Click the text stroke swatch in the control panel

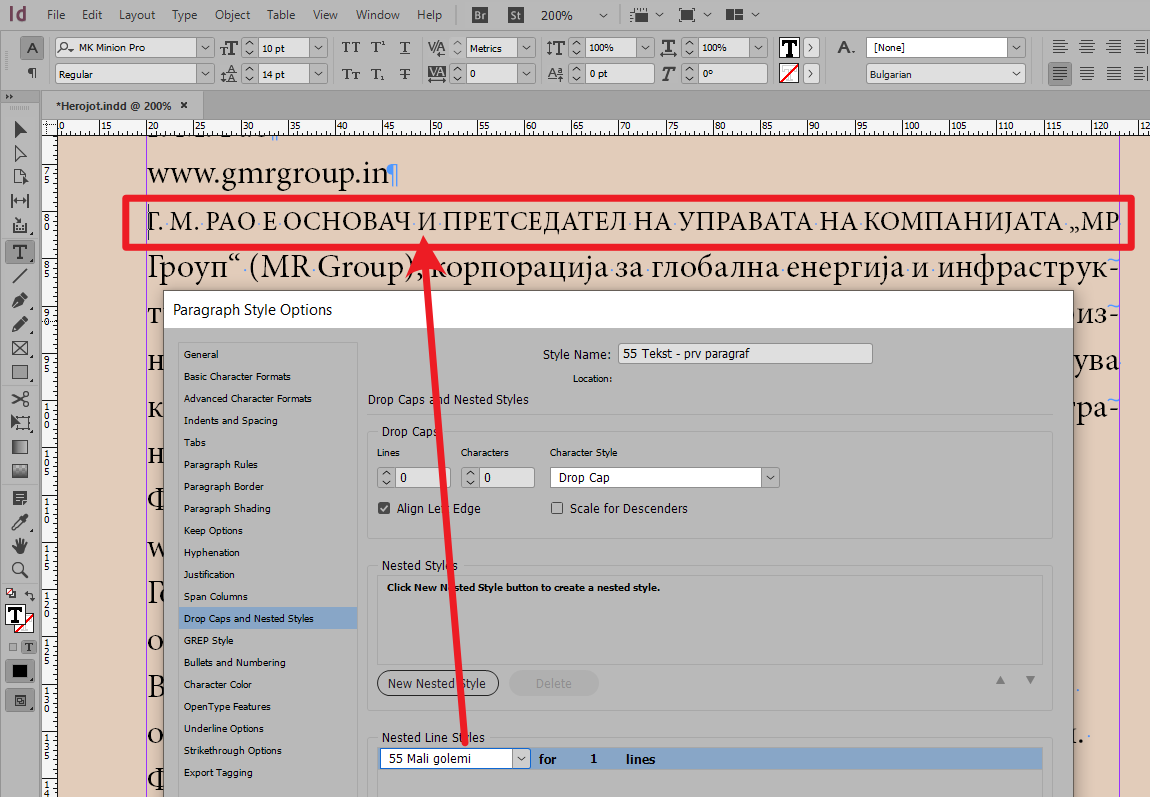pos(789,73)
